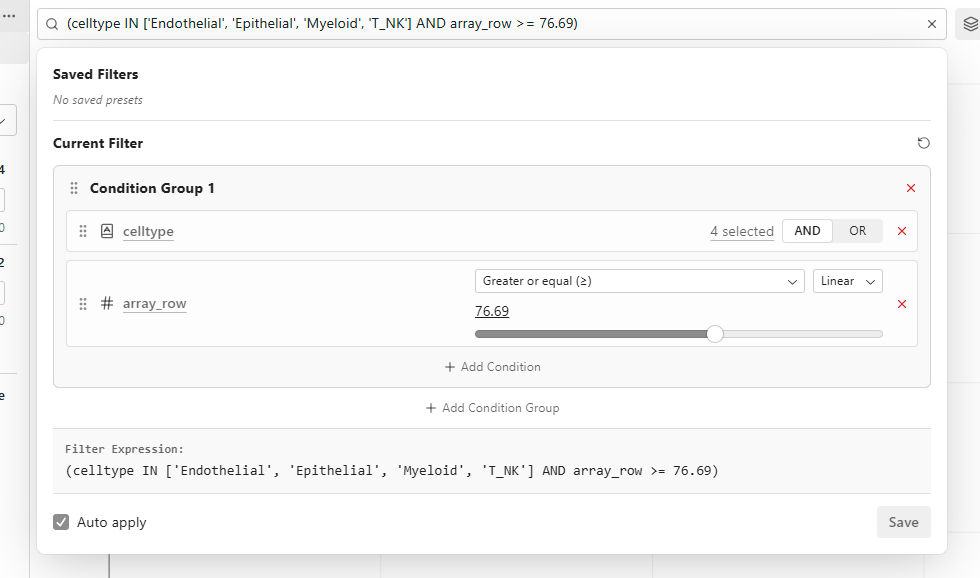Image resolution: width=980 pixels, height=578 pixels.
Task: Open the Linear scale dropdown
Action: 847,281
